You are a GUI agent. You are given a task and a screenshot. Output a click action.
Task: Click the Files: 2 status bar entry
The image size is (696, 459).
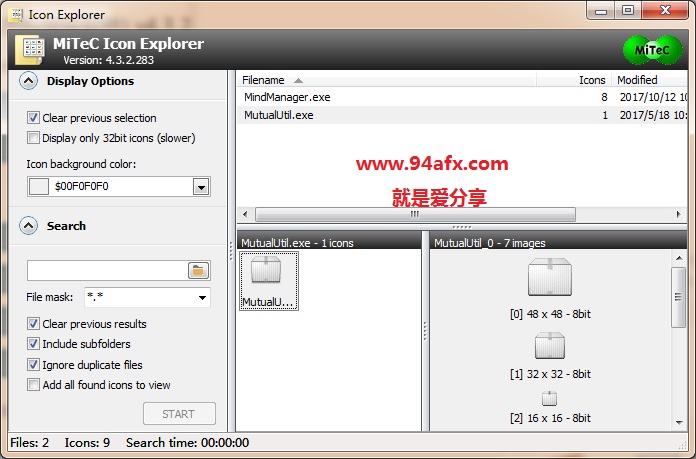tap(30, 443)
